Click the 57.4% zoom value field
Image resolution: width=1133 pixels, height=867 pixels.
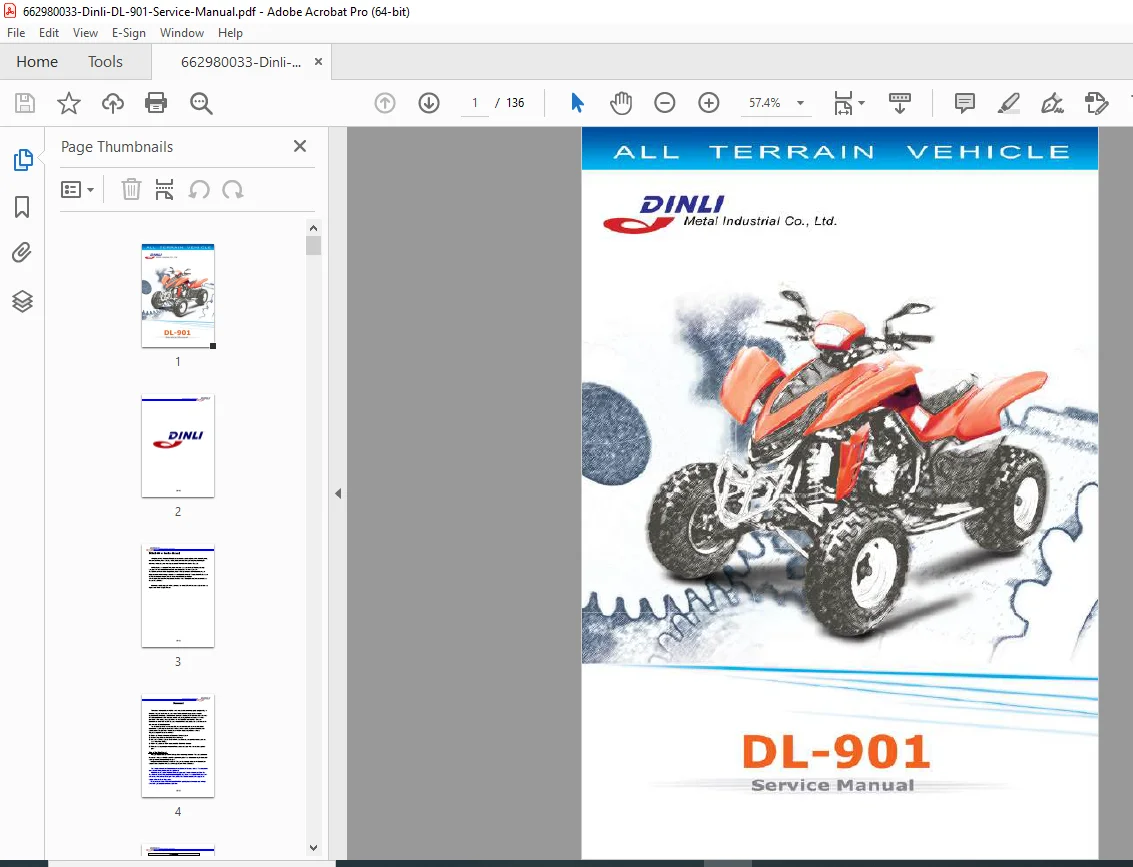pos(764,103)
